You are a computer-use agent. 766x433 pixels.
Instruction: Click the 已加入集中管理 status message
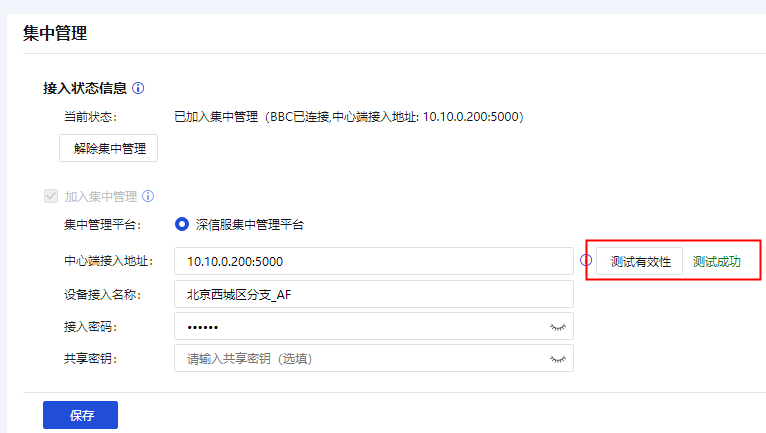(x=349, y=117)
